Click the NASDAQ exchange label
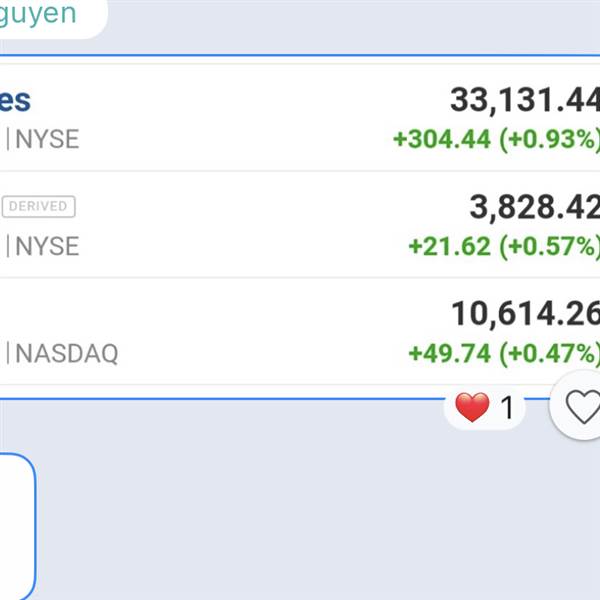Viewport: 600px width, 600px height. 66,353
